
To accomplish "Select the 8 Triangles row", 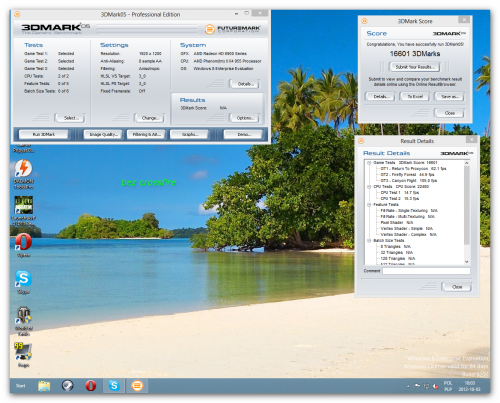I will point(395,247).
